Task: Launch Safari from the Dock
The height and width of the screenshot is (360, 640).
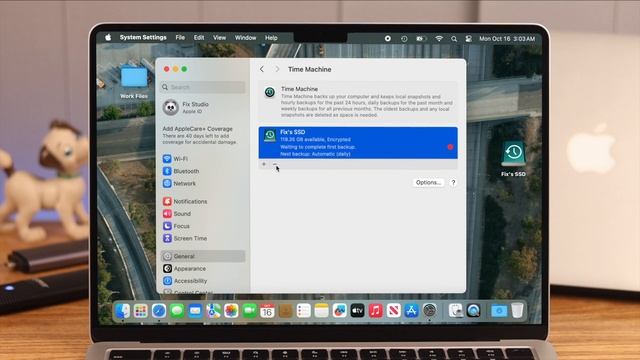Action: 159,311
